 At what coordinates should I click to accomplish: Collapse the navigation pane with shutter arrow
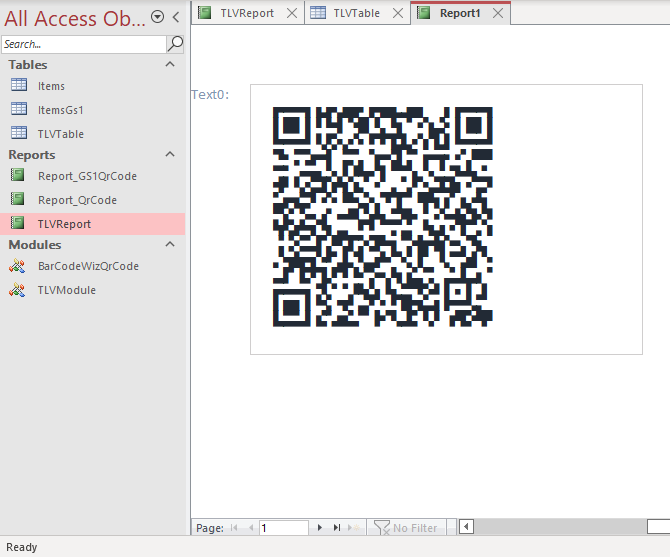[x=176, y=17]
